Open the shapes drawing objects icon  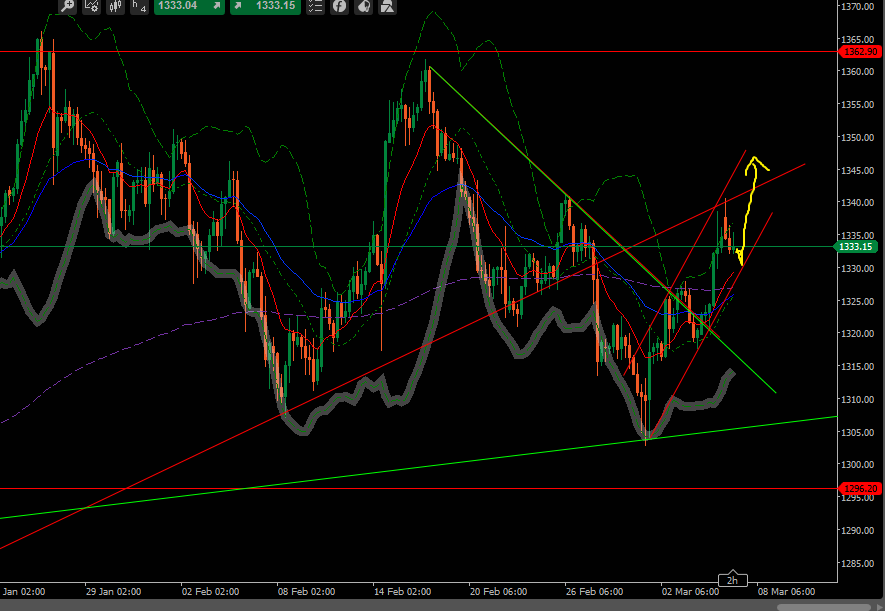[x=387, y=6]
